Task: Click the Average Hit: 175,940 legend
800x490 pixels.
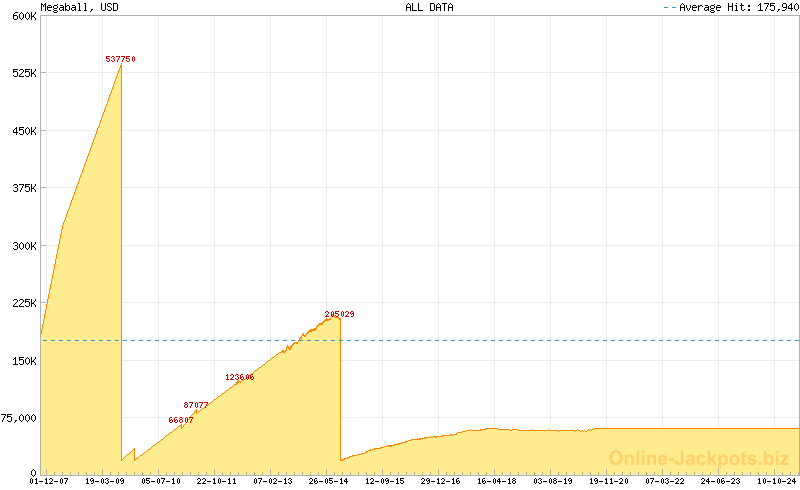Action: (730, 7)
